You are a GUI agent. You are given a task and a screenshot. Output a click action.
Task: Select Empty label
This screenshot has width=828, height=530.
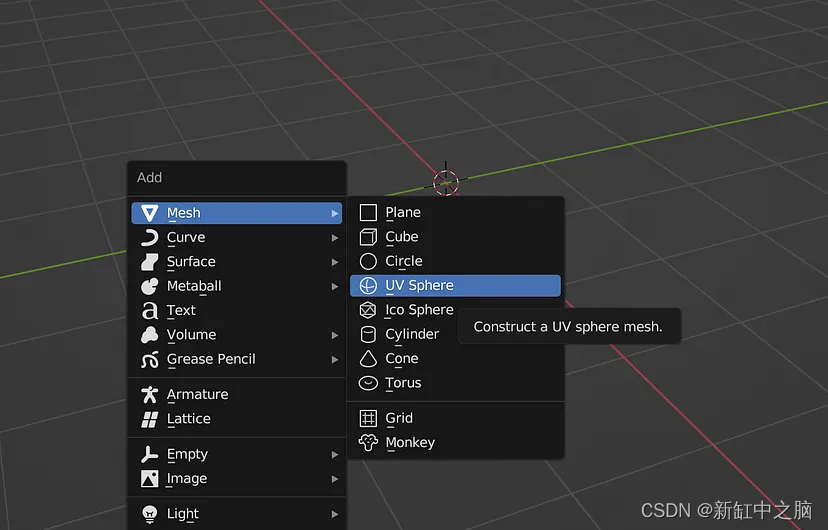187,455
